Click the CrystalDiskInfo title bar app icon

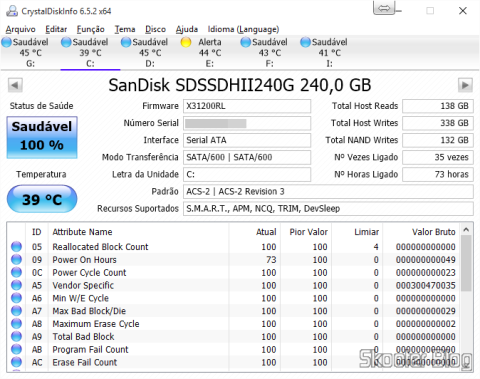(12, 11)
